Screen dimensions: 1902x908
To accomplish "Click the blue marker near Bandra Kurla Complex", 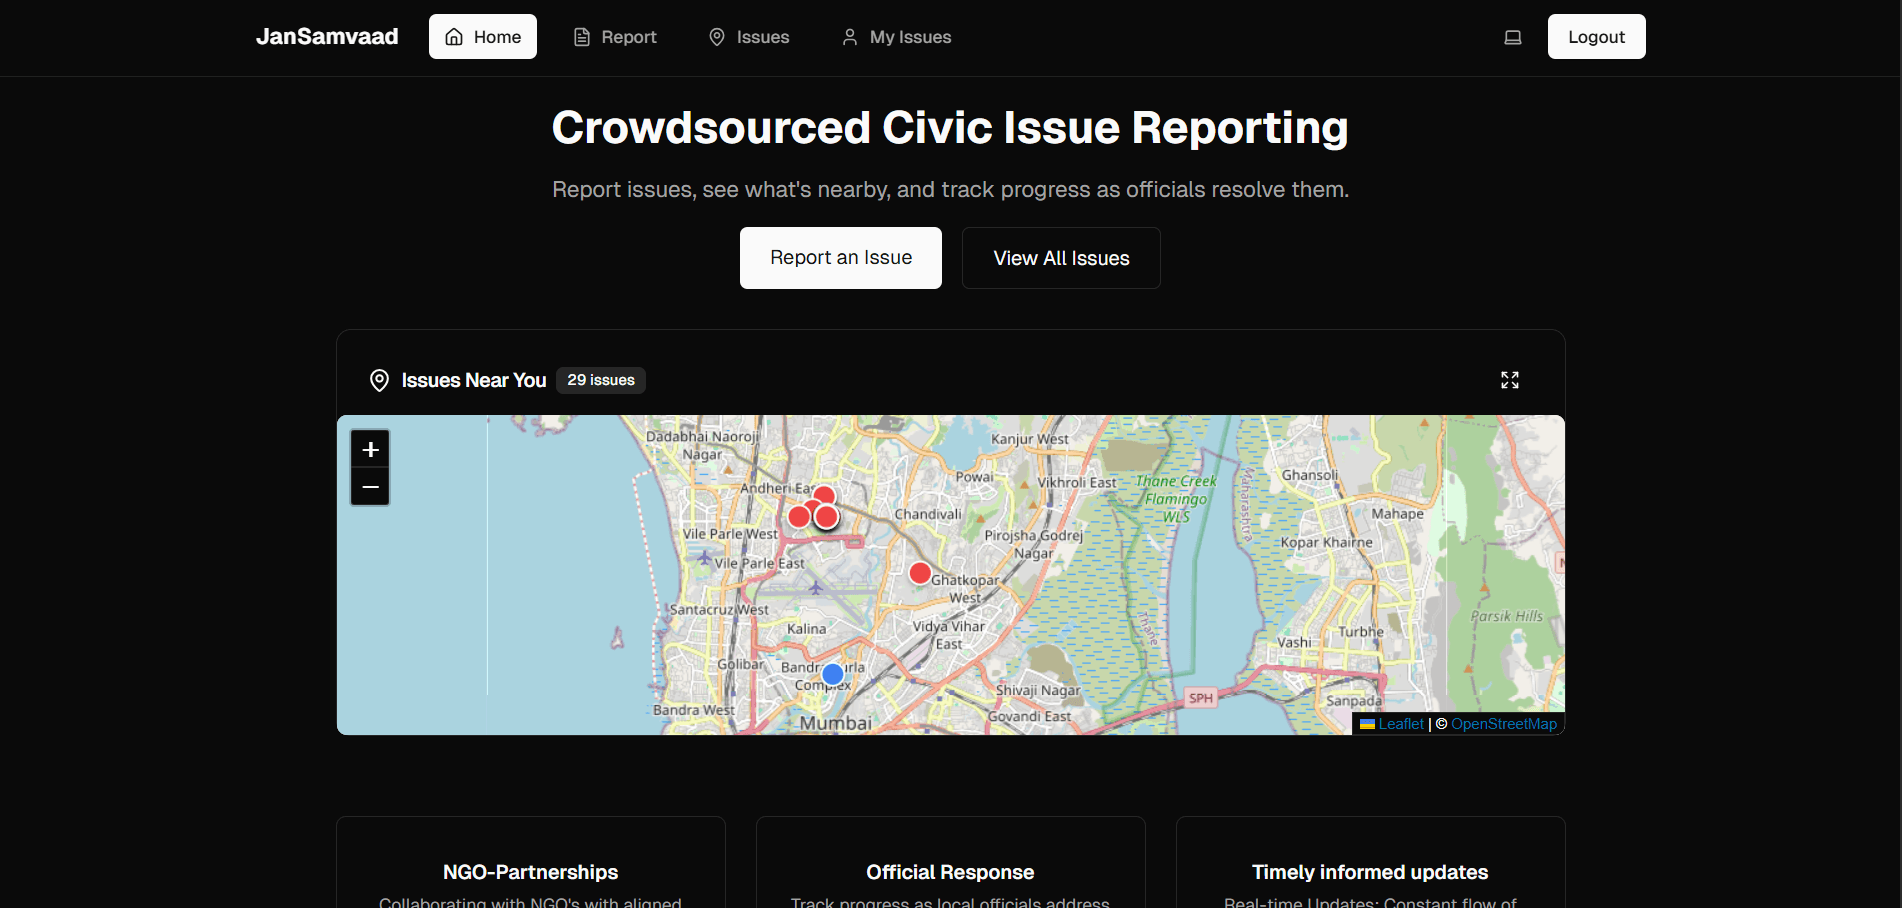I will [833, 673].
